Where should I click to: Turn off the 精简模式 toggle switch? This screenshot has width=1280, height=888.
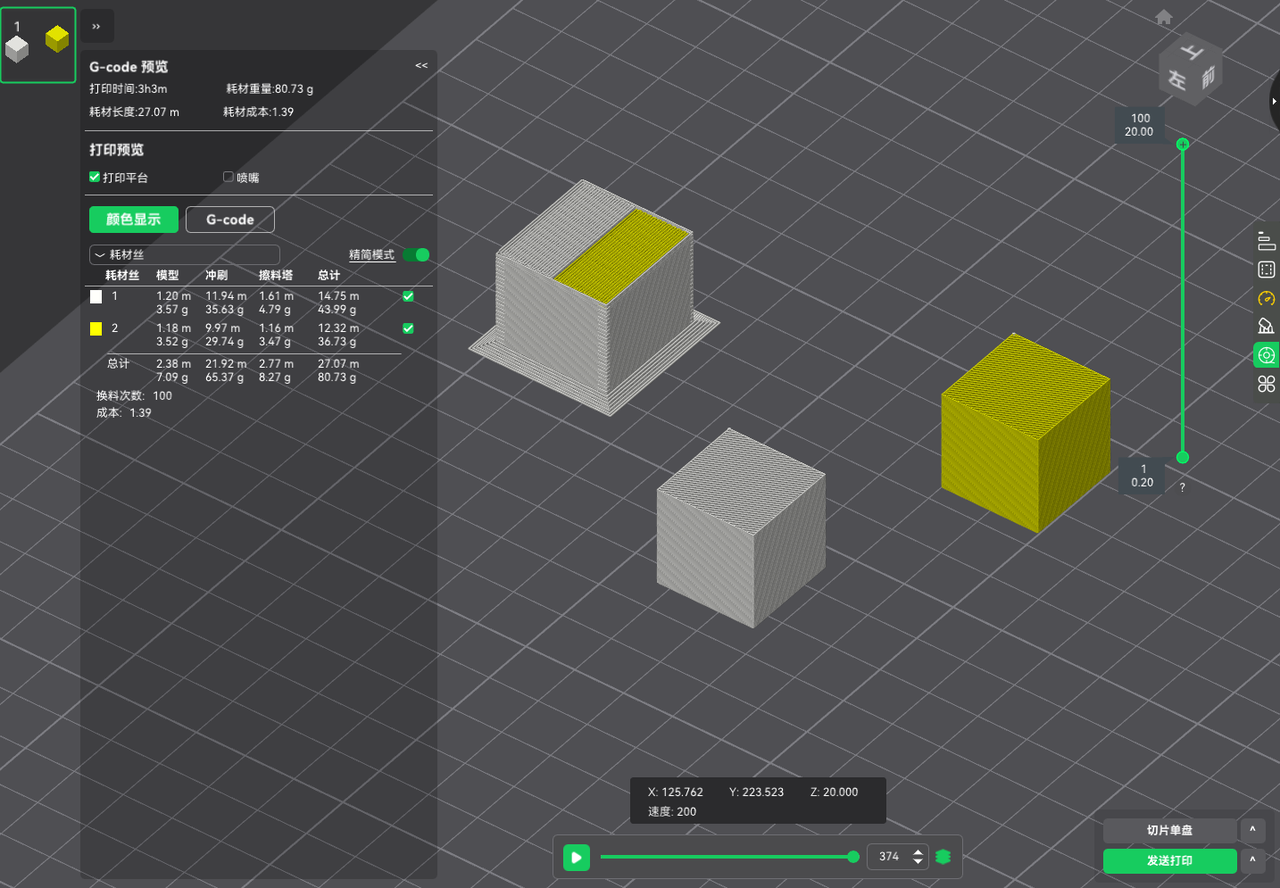[x=415, y=255]
